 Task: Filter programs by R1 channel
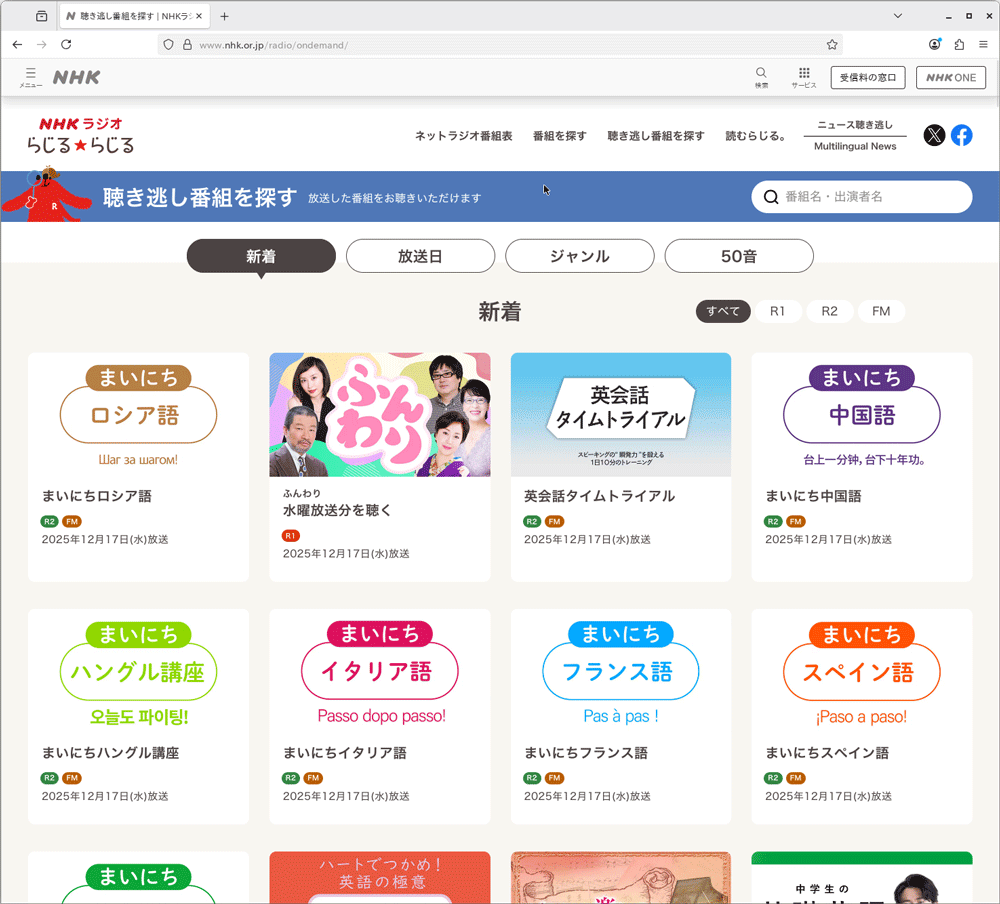coord(778,311)
